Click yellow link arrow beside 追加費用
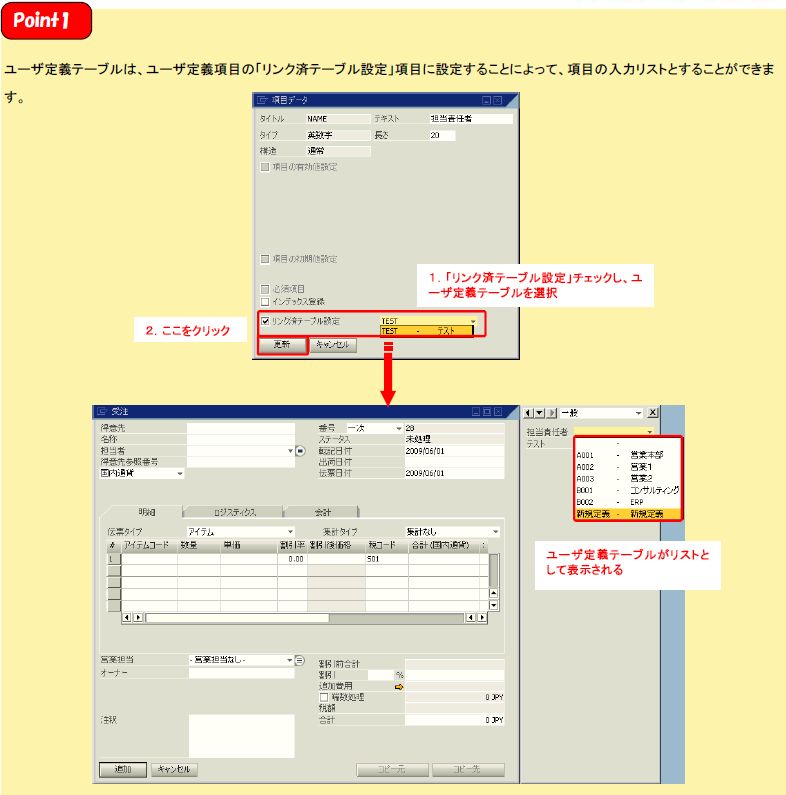The width and height of the screenshot is (786, 795). pos(399,686)
